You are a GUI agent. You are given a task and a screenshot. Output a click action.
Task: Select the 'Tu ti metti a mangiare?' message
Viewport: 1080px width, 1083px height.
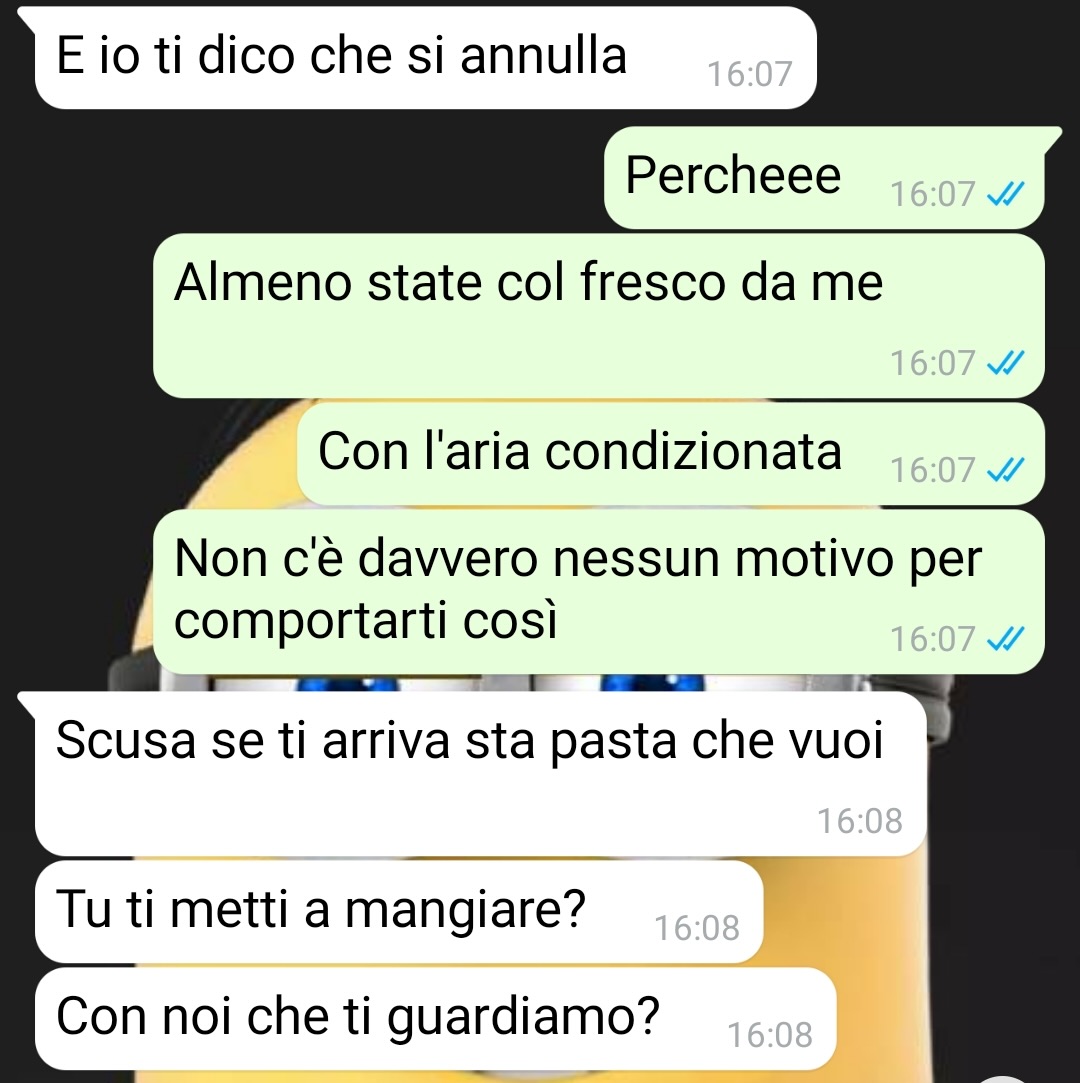pos(399,912)
